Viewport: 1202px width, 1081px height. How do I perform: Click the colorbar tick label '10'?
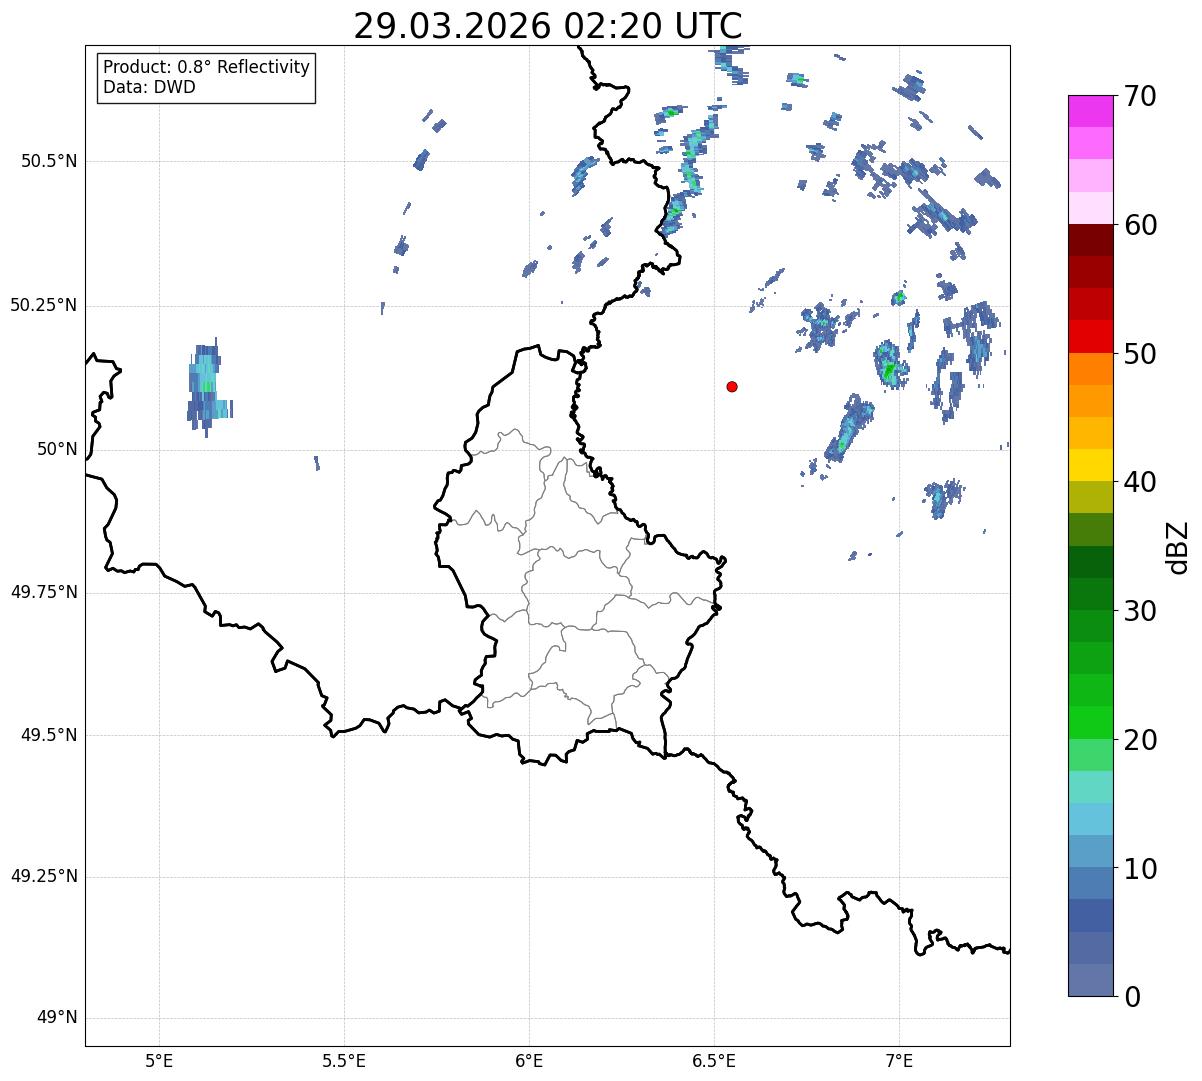[x=1143, y=869]
